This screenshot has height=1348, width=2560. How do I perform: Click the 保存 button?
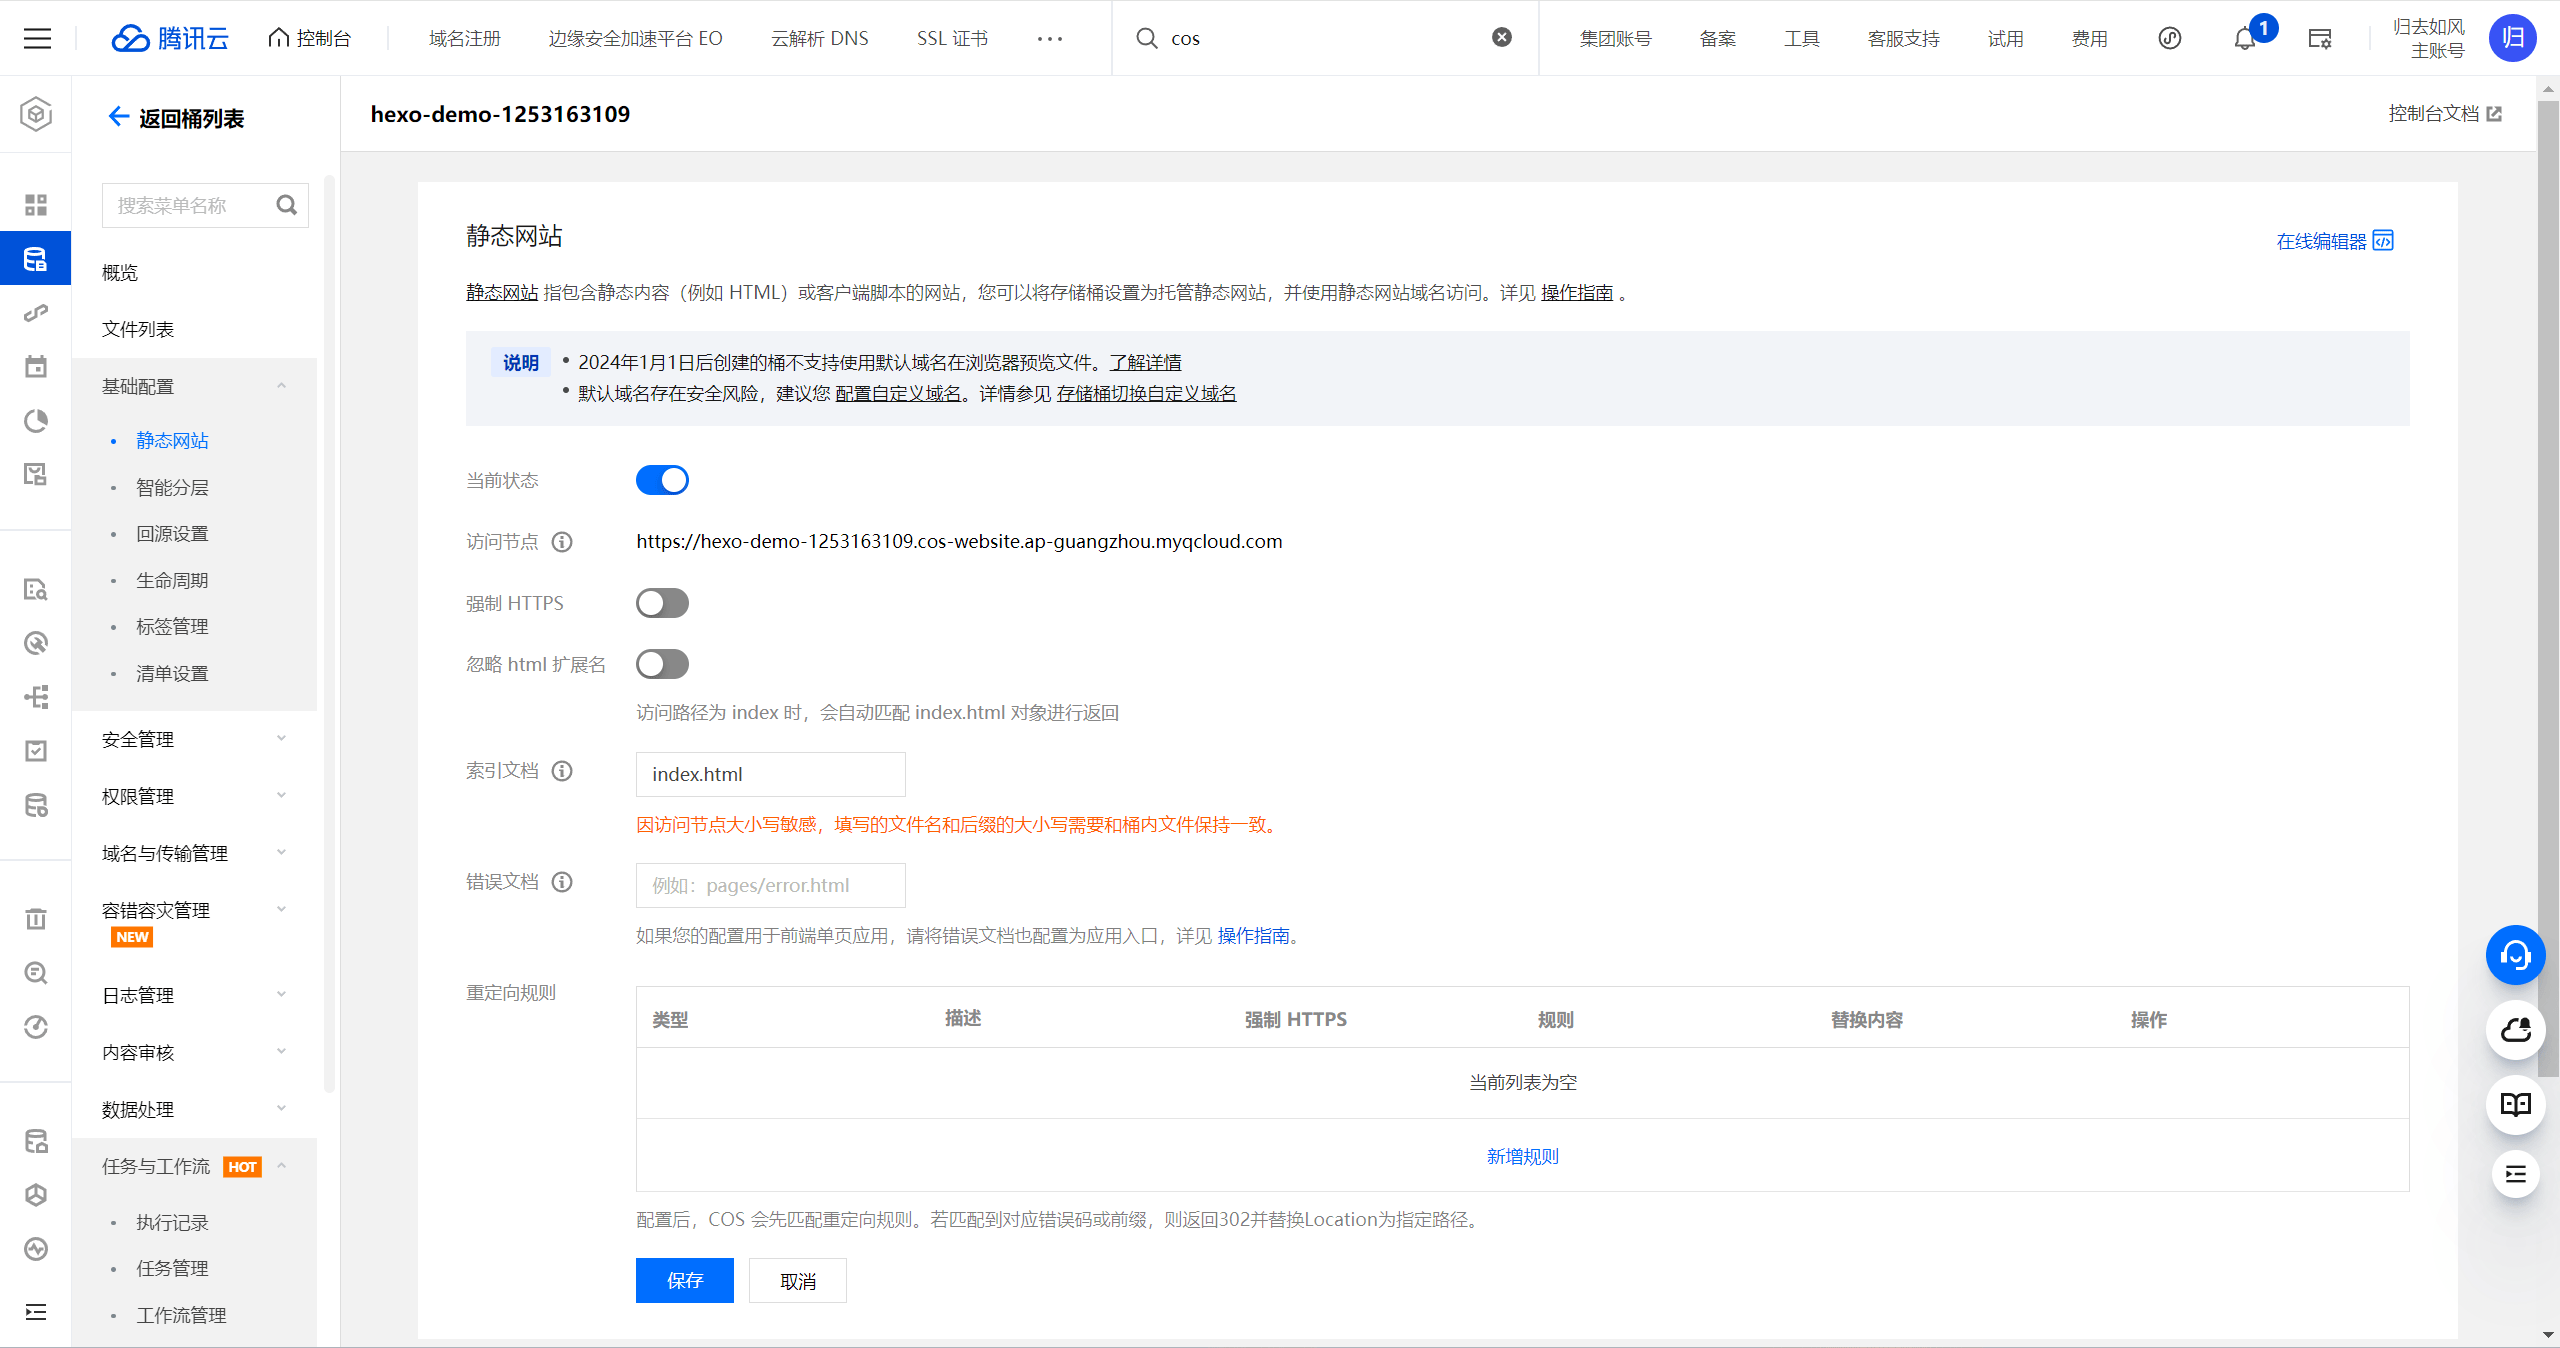pos(685,1280)
